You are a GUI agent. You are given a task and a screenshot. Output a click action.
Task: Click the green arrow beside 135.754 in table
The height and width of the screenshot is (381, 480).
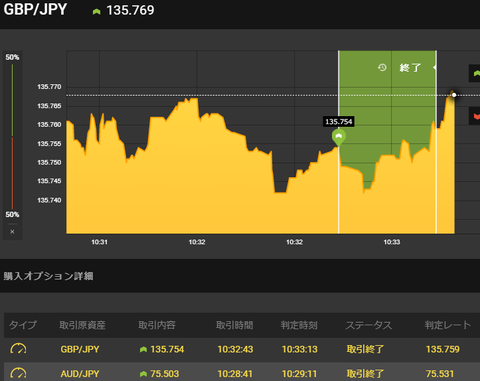coord(143,349)
